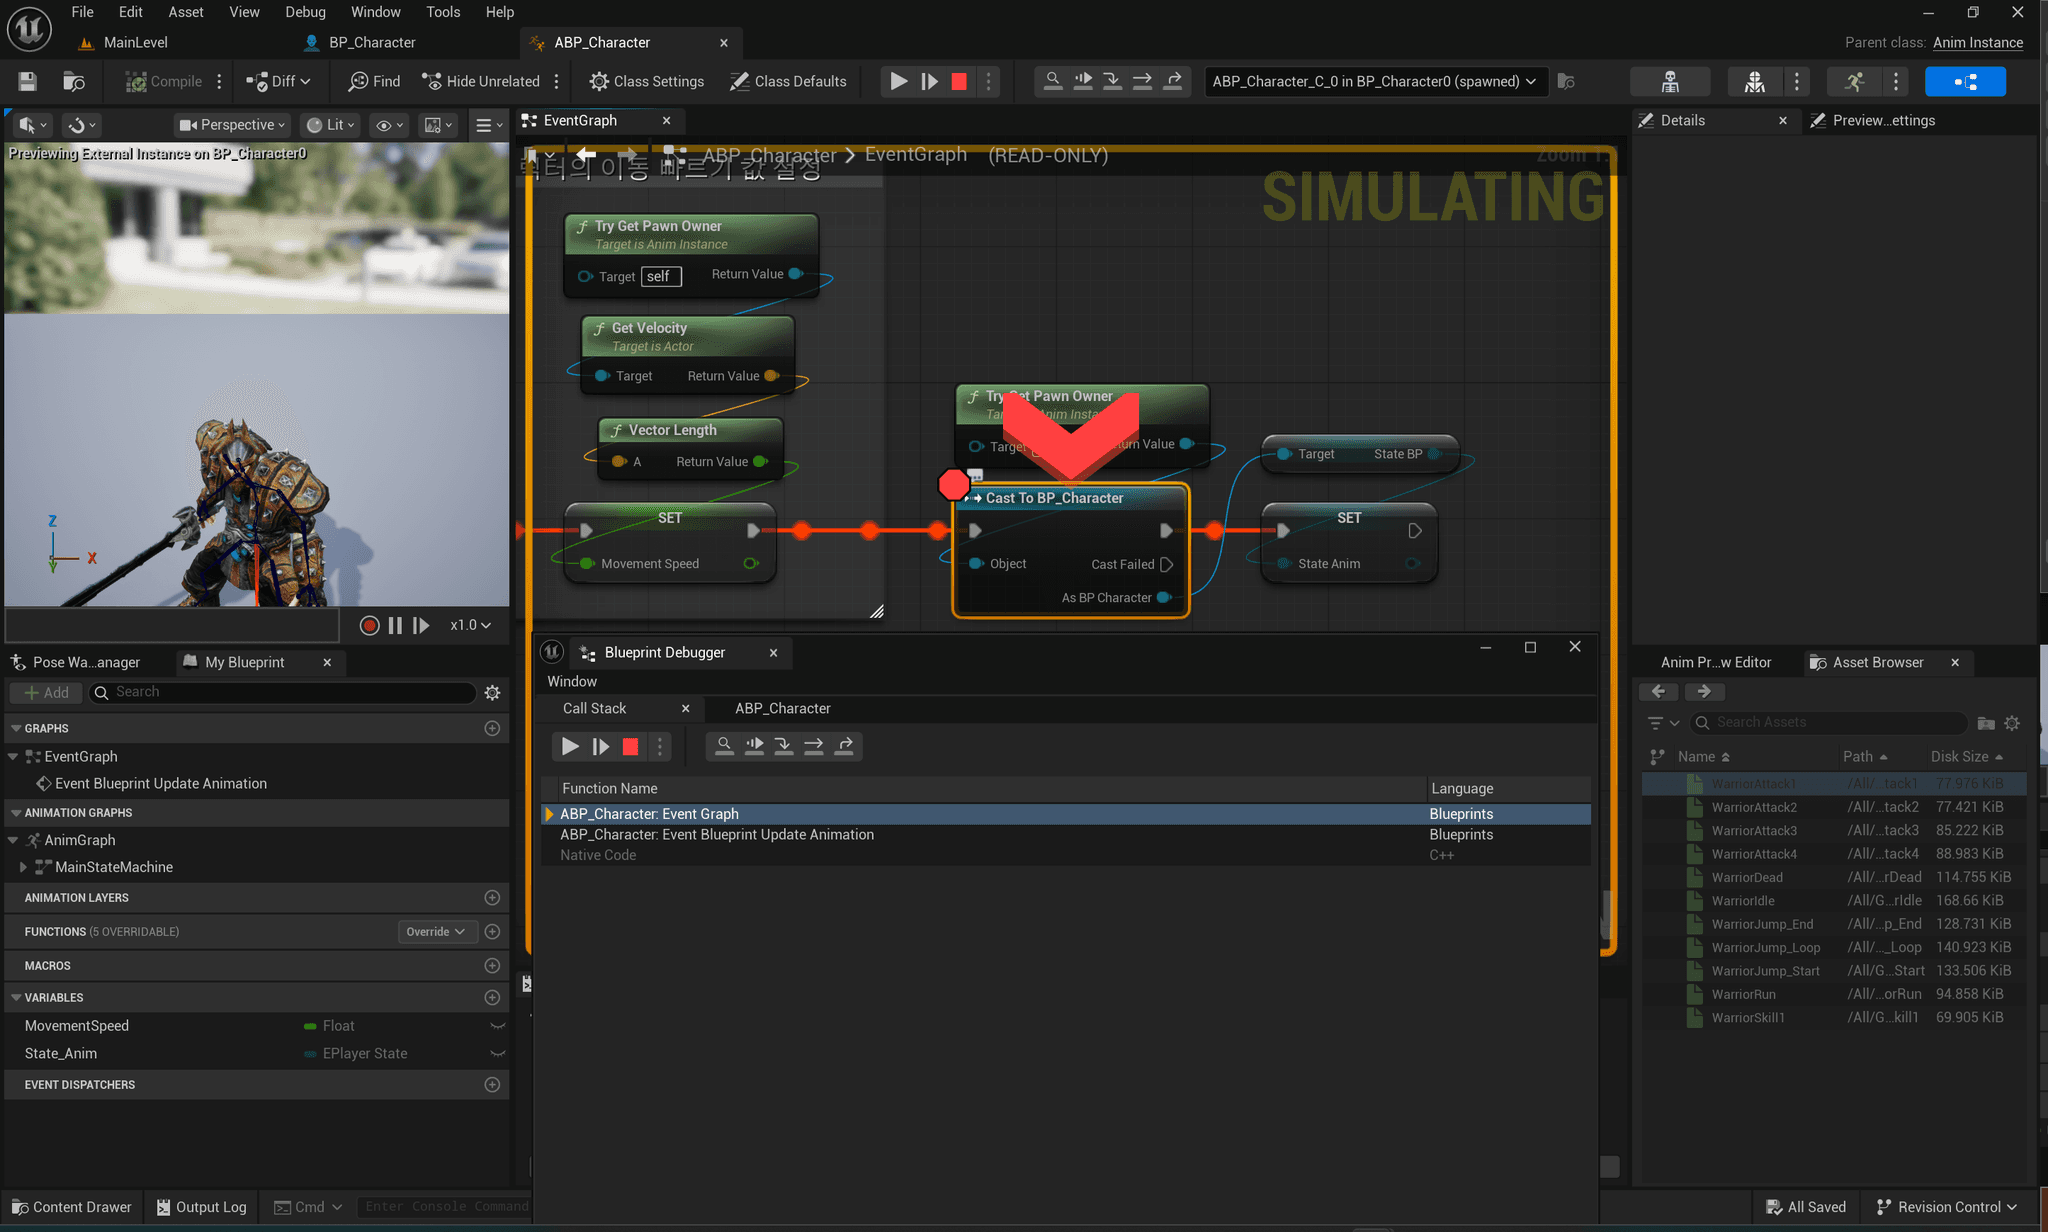Image resolution: width=2048 pixels, height=1232 pixels.
Task: Pause the preview viewport animation
Action: tap(395, 626)
